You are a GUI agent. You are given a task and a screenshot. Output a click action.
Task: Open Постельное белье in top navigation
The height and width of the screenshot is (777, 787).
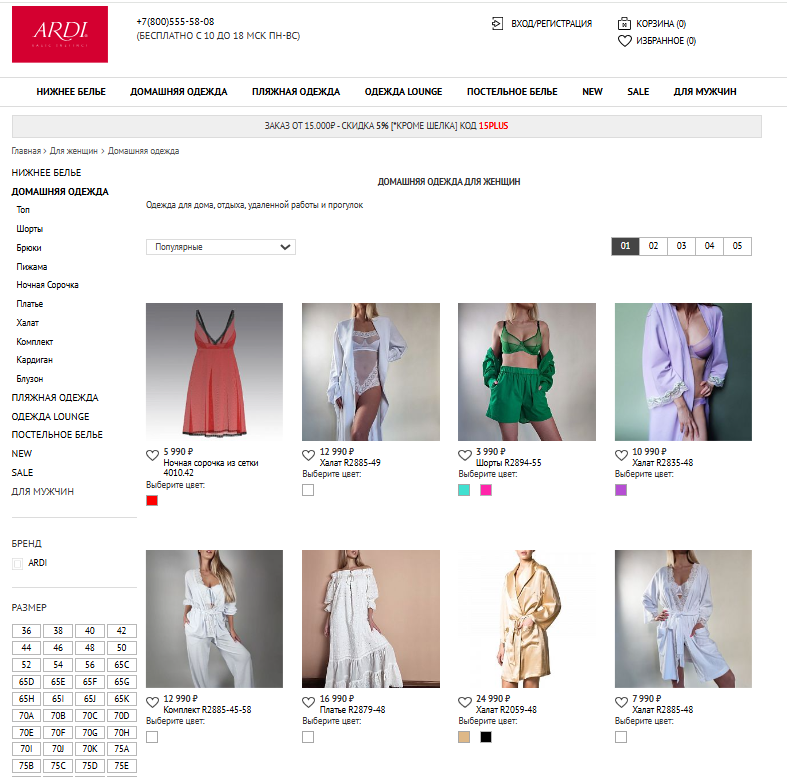click(x=512, y=92)
